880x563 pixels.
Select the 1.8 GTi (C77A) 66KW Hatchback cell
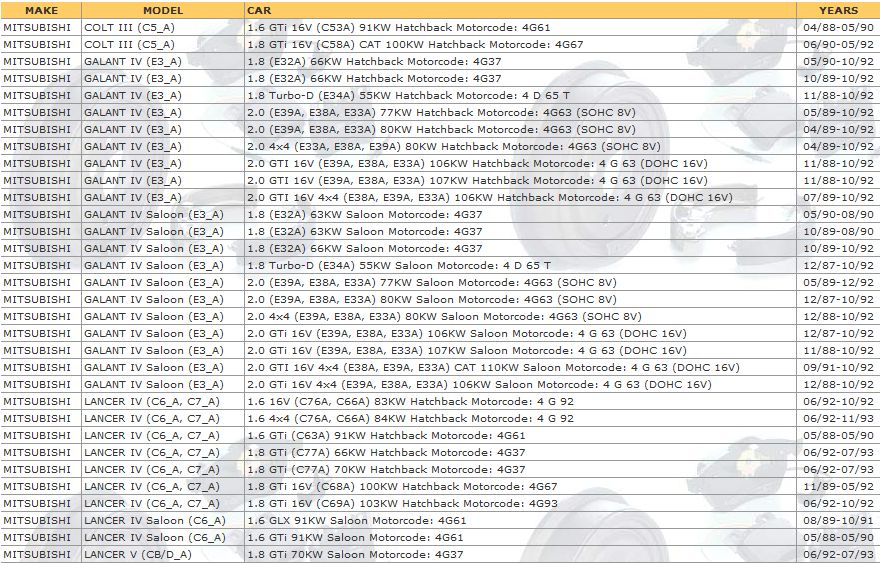point(520,452)
